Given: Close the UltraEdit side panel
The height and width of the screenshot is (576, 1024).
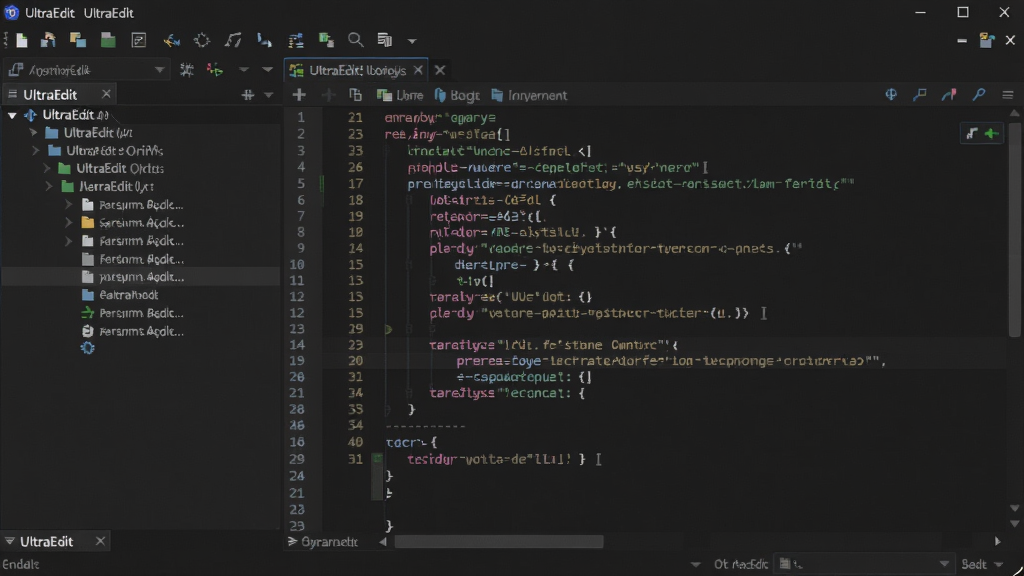Looking at the screenshot, I should (106, 95).
